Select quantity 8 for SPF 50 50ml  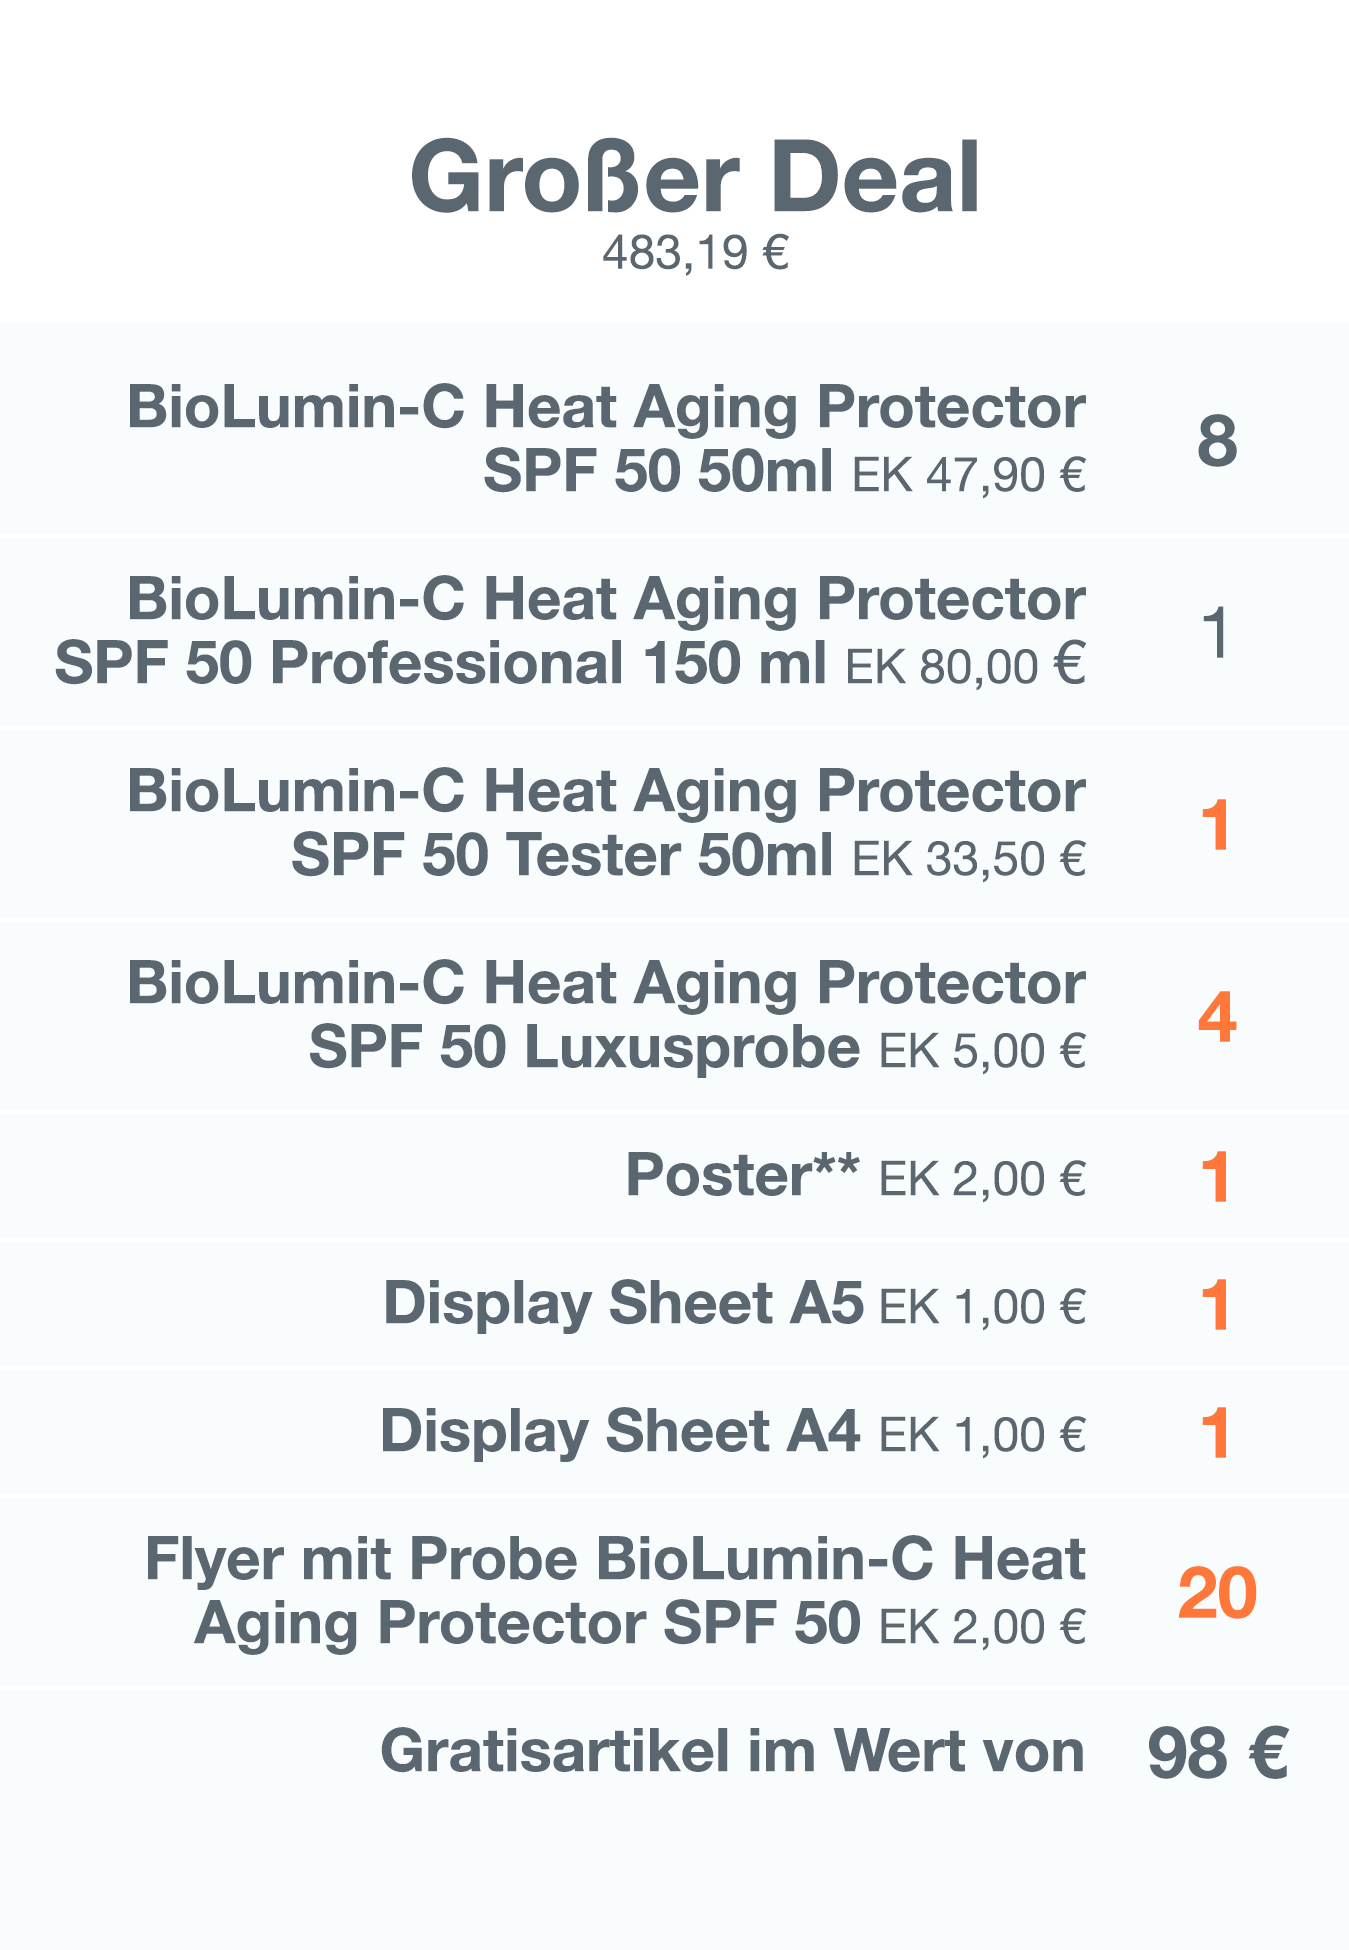tap(1217, 441)
